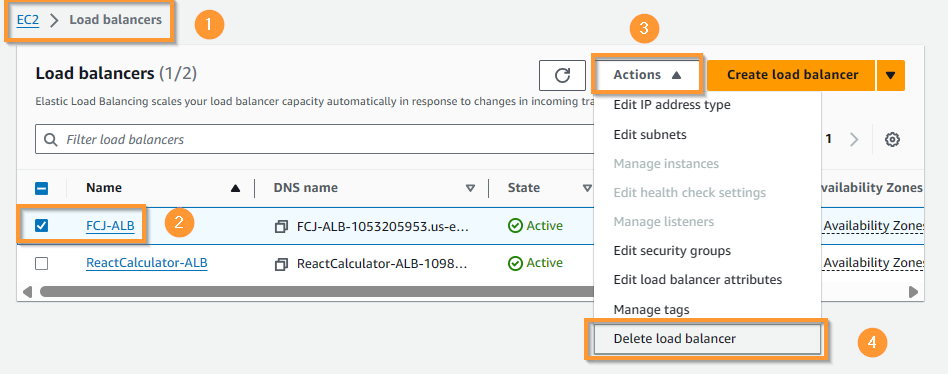Click the horizontal scrollbar thumb
Screen dimensions: 948x374
tap(317, 292)
